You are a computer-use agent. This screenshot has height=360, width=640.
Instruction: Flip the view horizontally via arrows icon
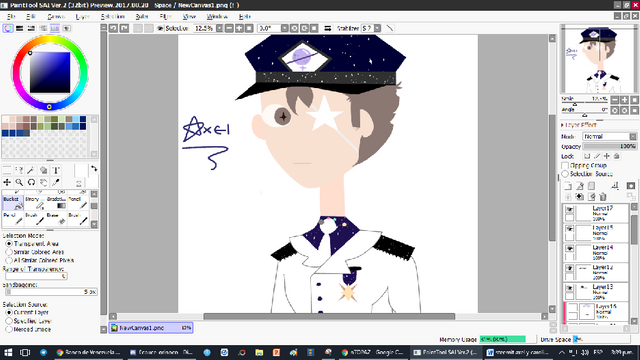327,28
